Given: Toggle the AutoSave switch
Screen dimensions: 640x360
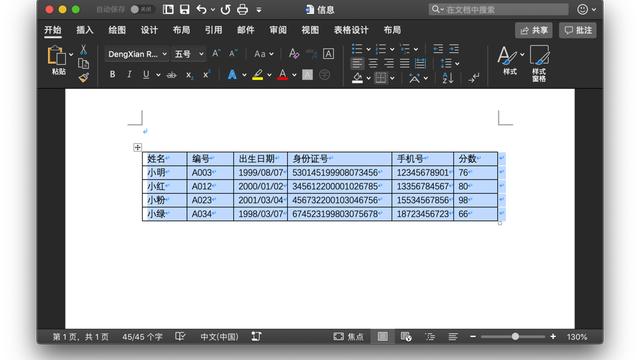Looking at the screenshot, I should click(x=141, y=9).
